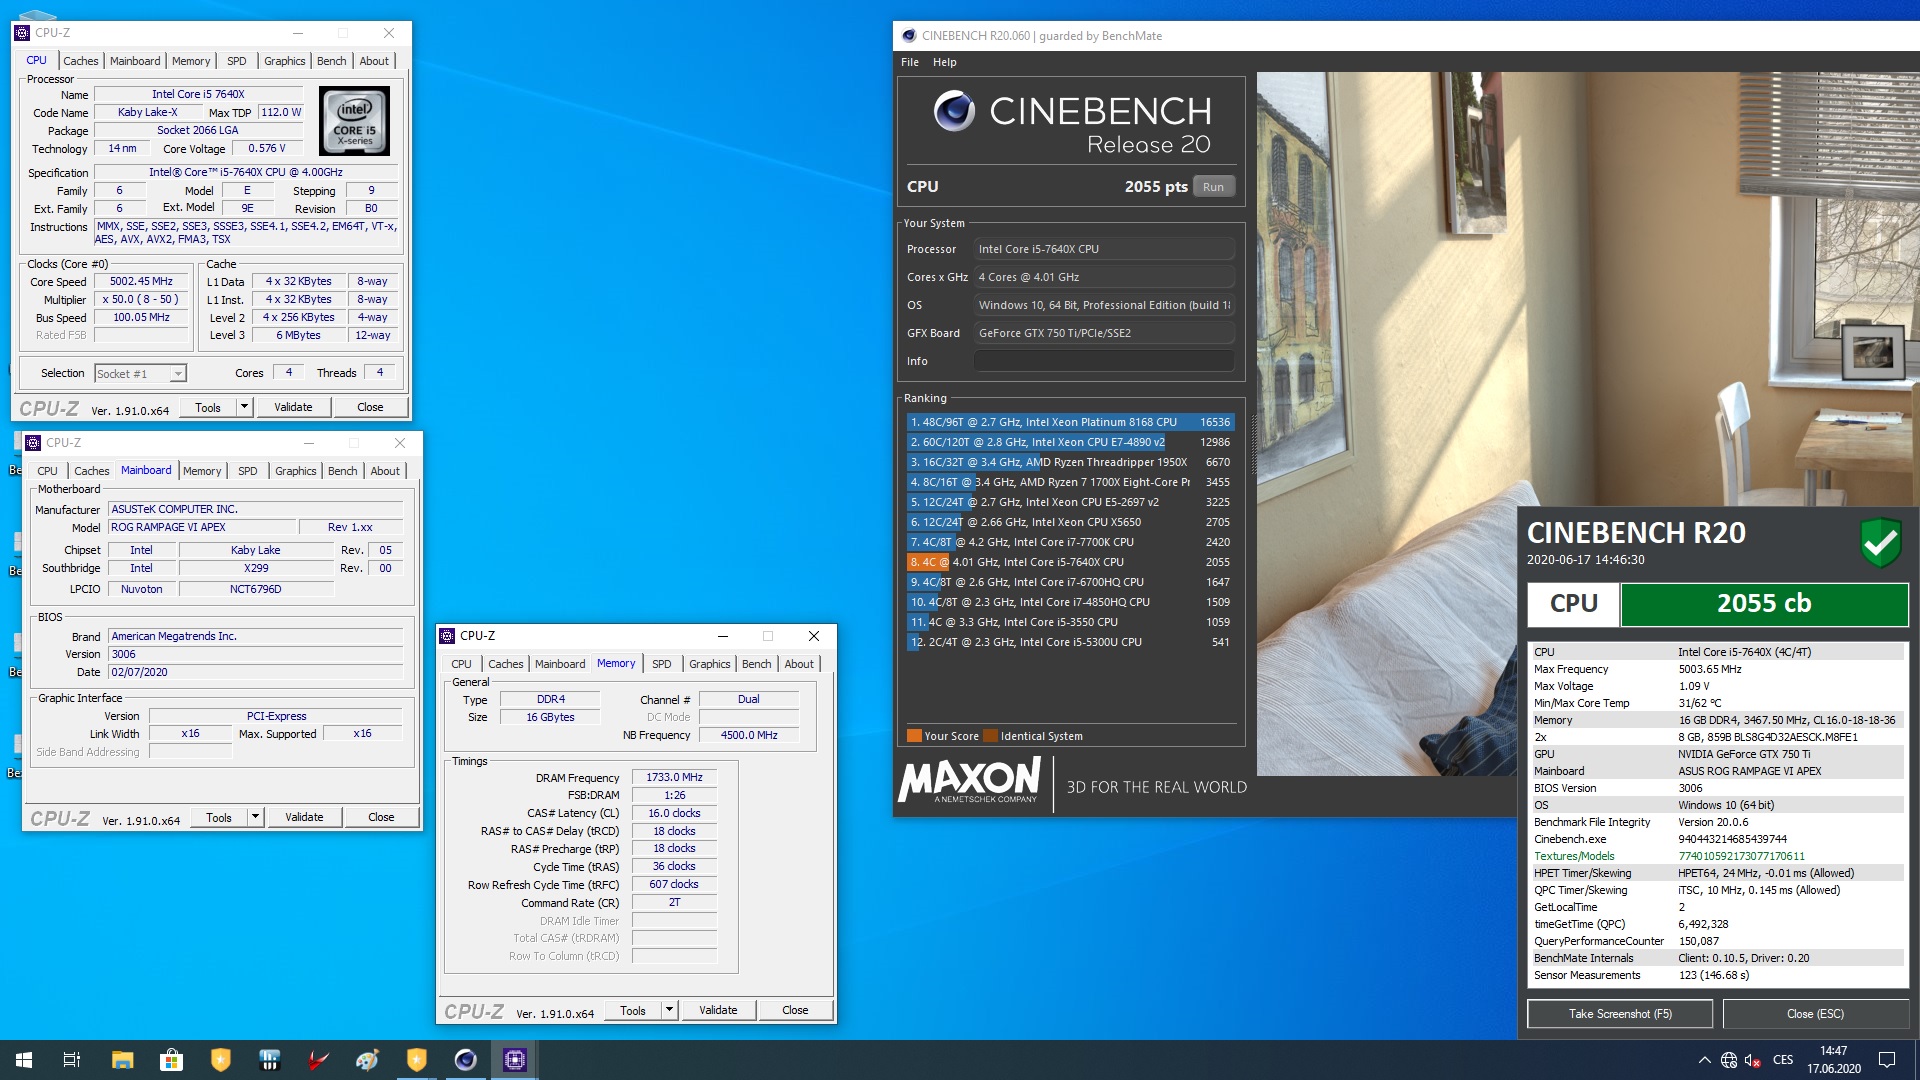Switch to Cinebench via its taskbar icon
This screenshot has width=1920, height=1080.
pyautogui.click(x=465, y=1060)
